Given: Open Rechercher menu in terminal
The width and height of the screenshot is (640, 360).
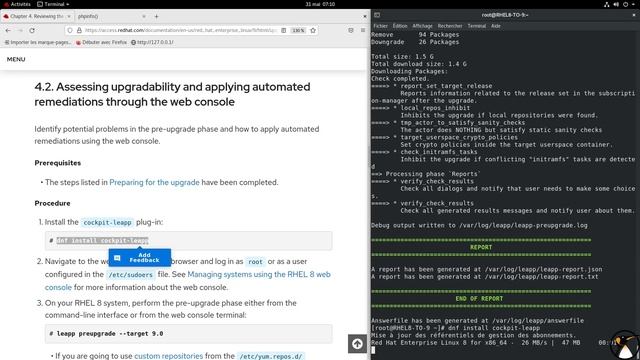Looking at the screenshot, I should tap(450, 26).
